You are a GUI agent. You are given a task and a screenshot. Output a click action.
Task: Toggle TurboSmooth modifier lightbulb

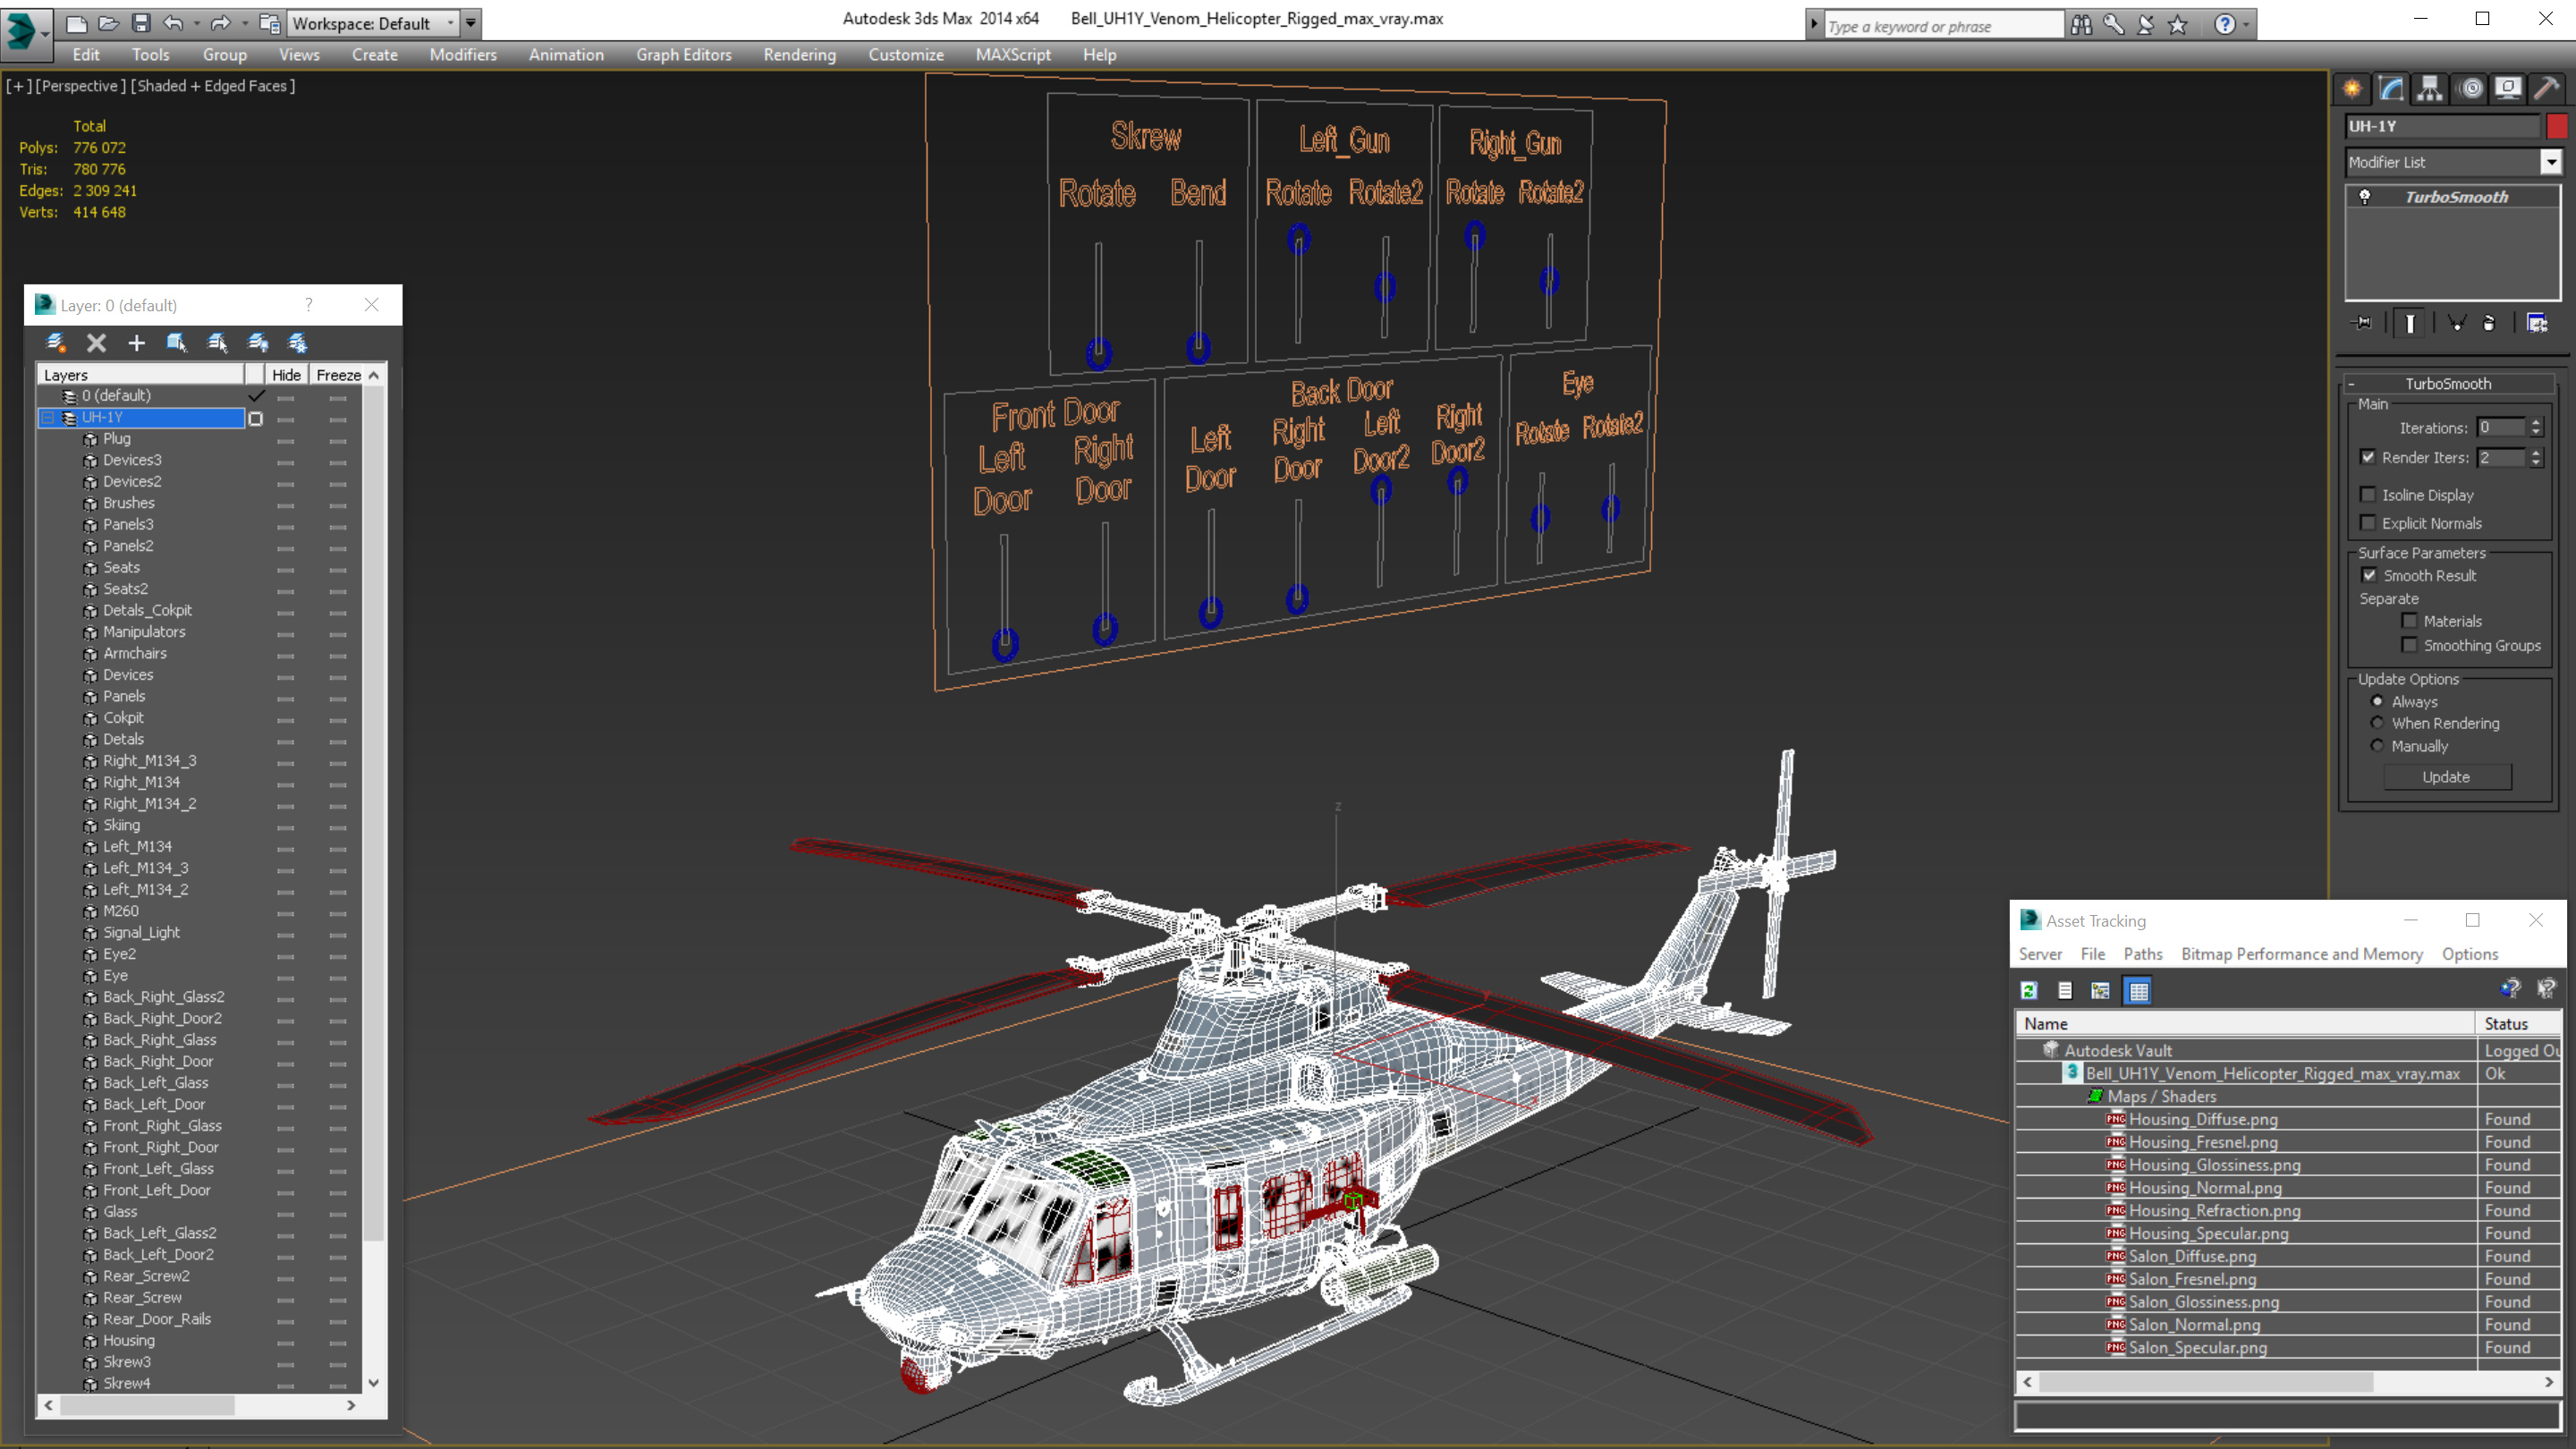coord(2365,197)
